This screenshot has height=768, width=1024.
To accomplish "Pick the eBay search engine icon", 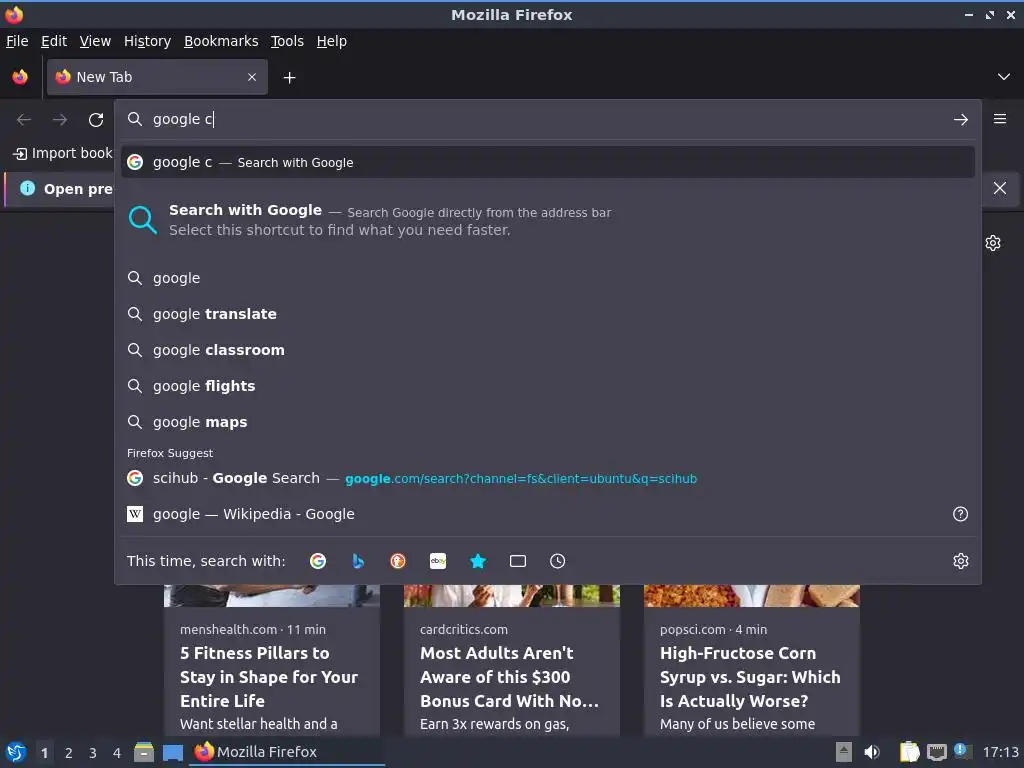I will click(x=438, y=561).
